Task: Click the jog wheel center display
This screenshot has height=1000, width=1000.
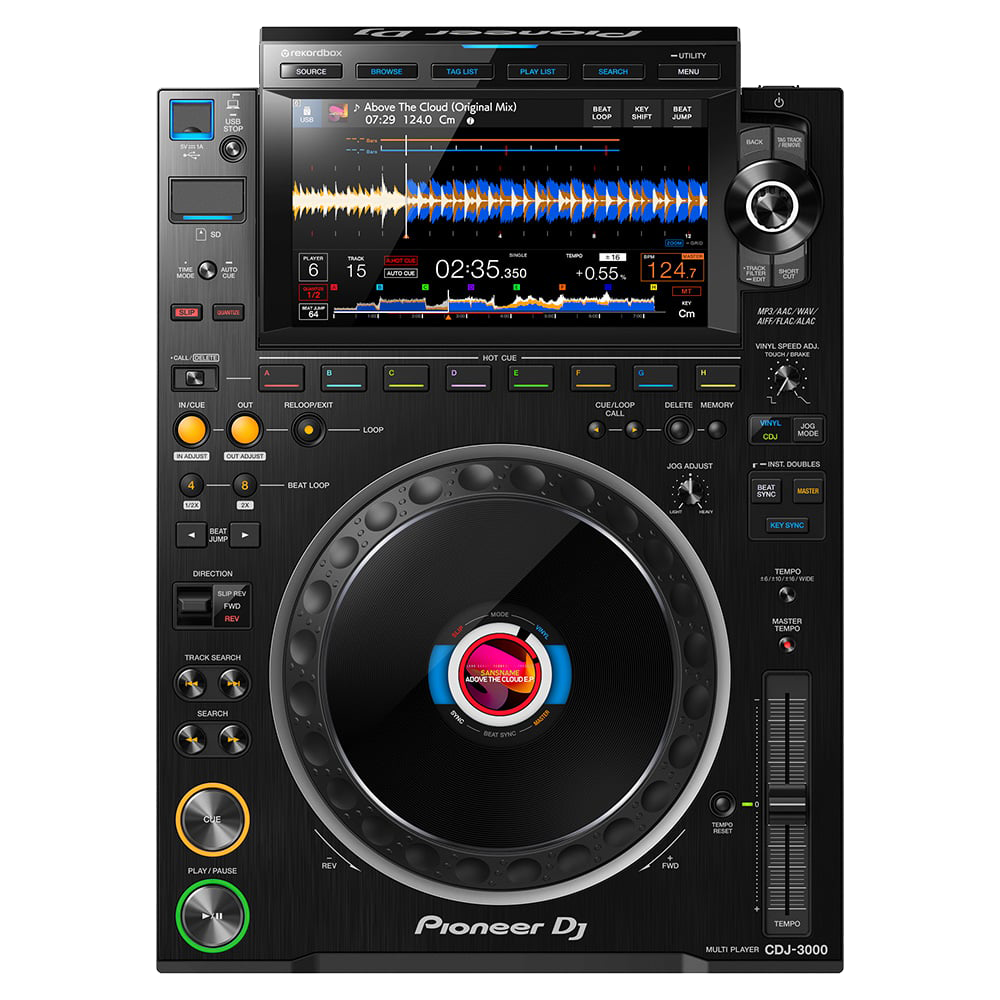Action: click(499, 673)
